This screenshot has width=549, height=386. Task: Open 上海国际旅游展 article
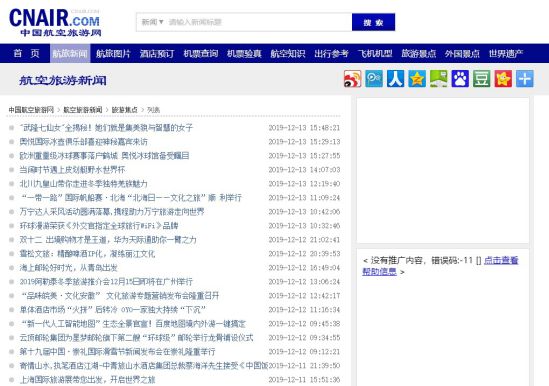point(88,380)
